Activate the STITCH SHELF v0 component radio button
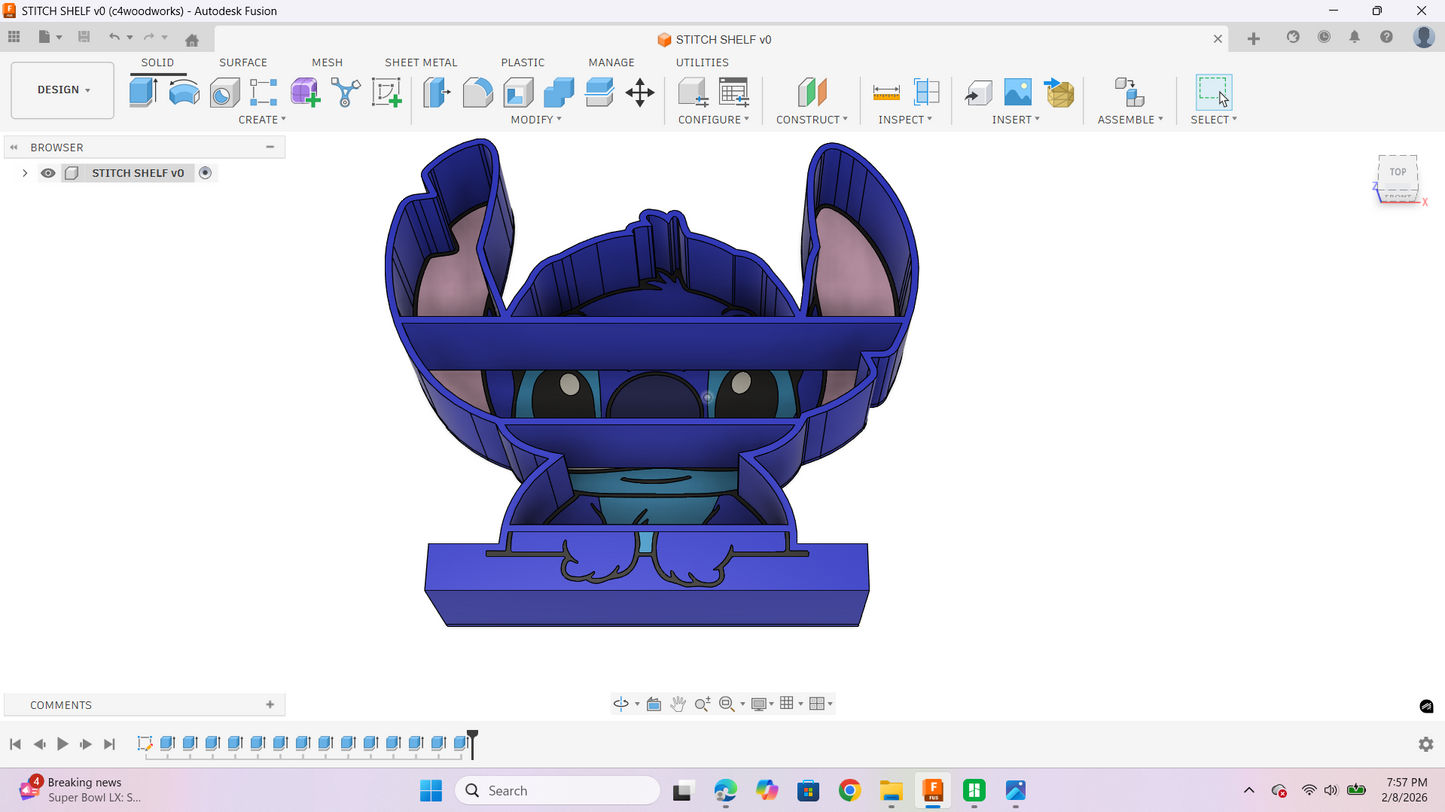The image size is (1445, 812). point(205,173)
